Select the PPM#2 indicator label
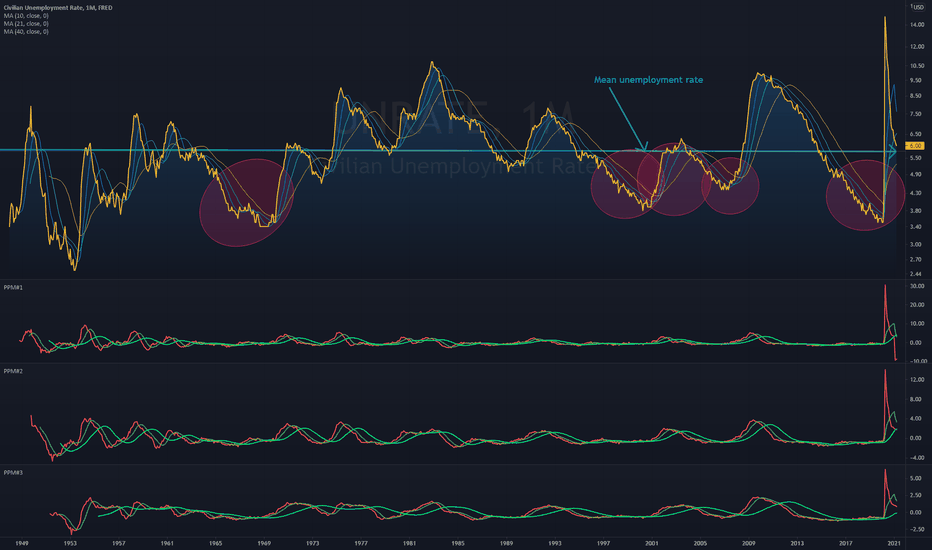Screen dimensions: 932x550 (13, 371)
